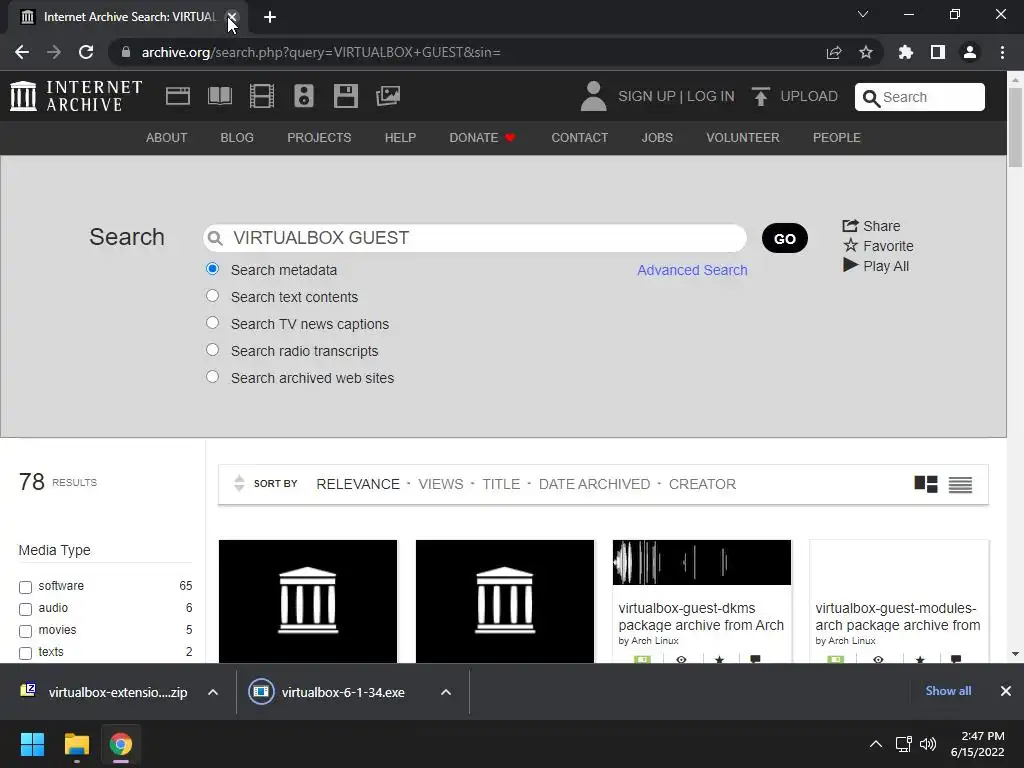The image size is (1024, 768).
Task: Show hidden system tray icons
Action: click(x=876, y=744)
